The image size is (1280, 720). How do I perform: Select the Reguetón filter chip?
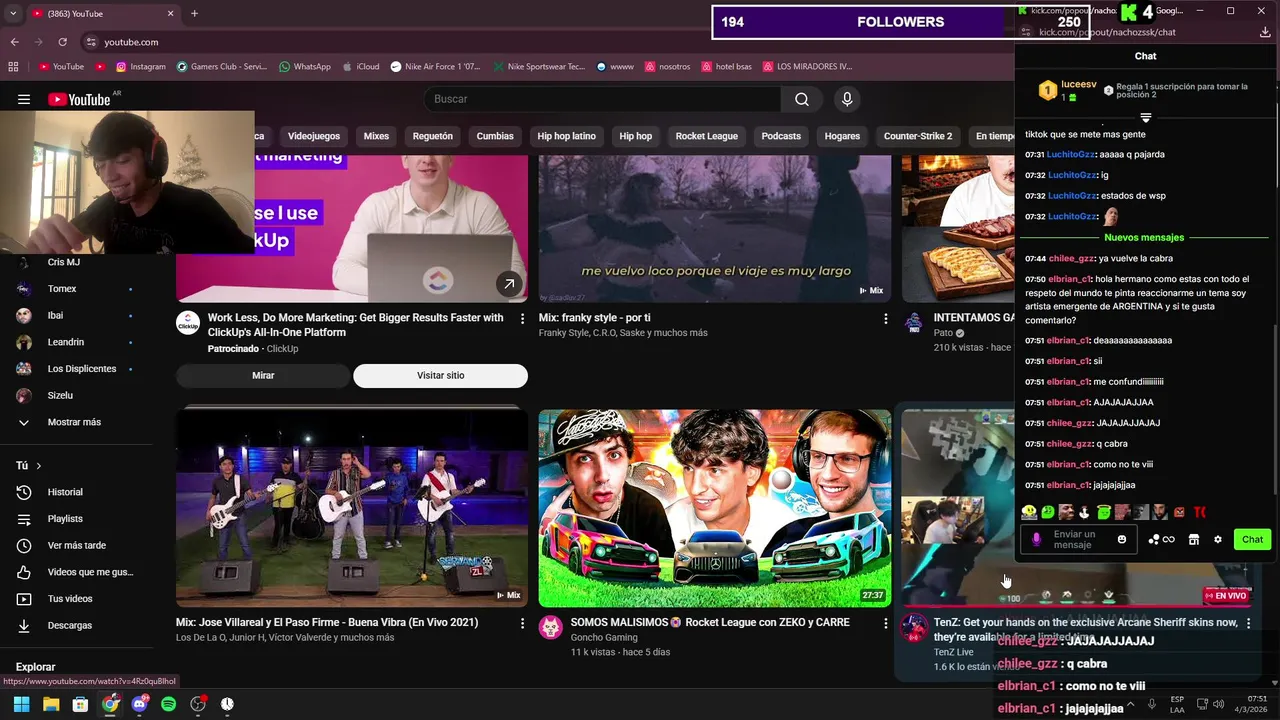(433, 136)
